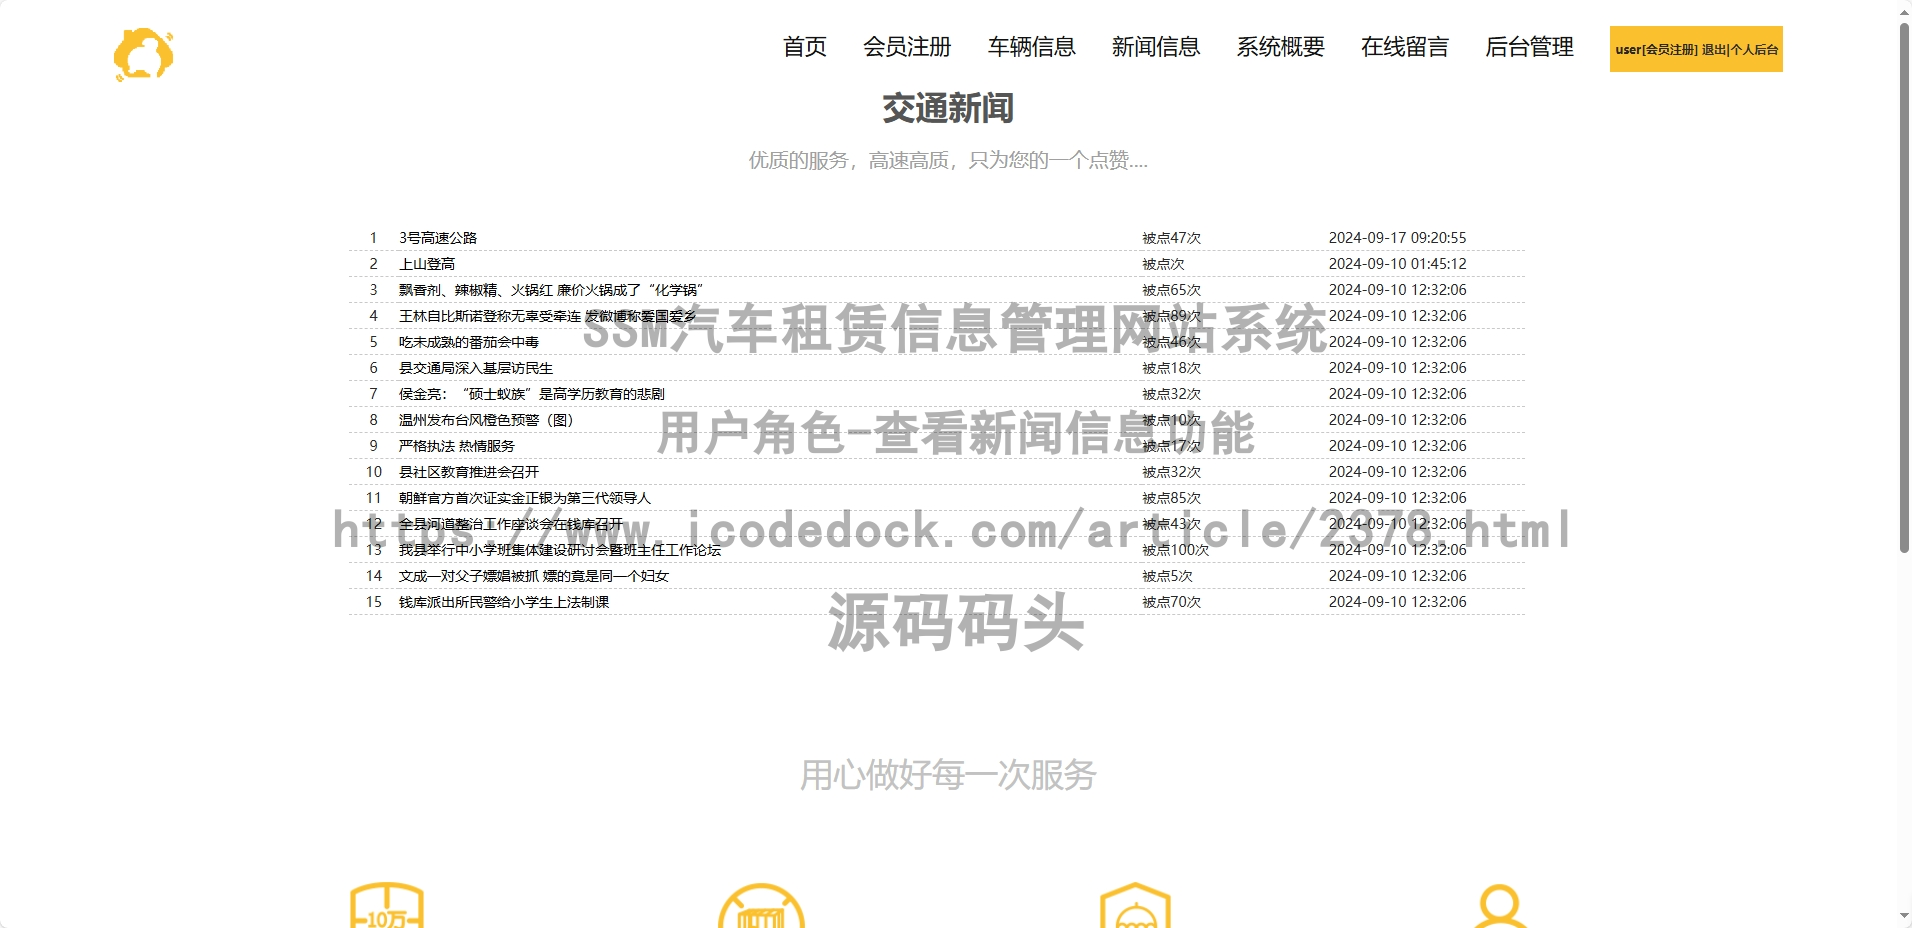Viewport: 1912px width, 928px height.
Task: Click the vertical page scrollbar thumb
Action: tap(1904, 288)
